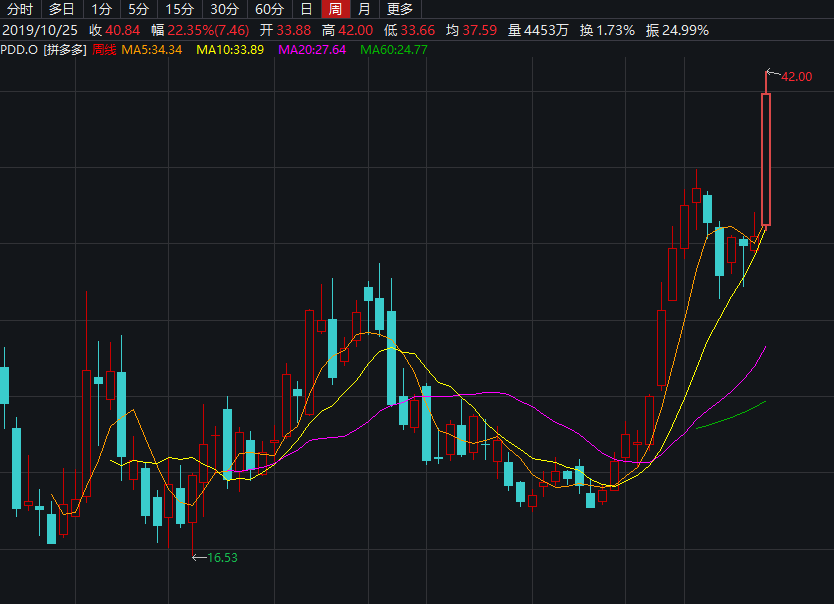The width and height of the screenshot is (834, 604).
Task: Select the 日 daily chart tab
Action: click(x=307, y=10)
